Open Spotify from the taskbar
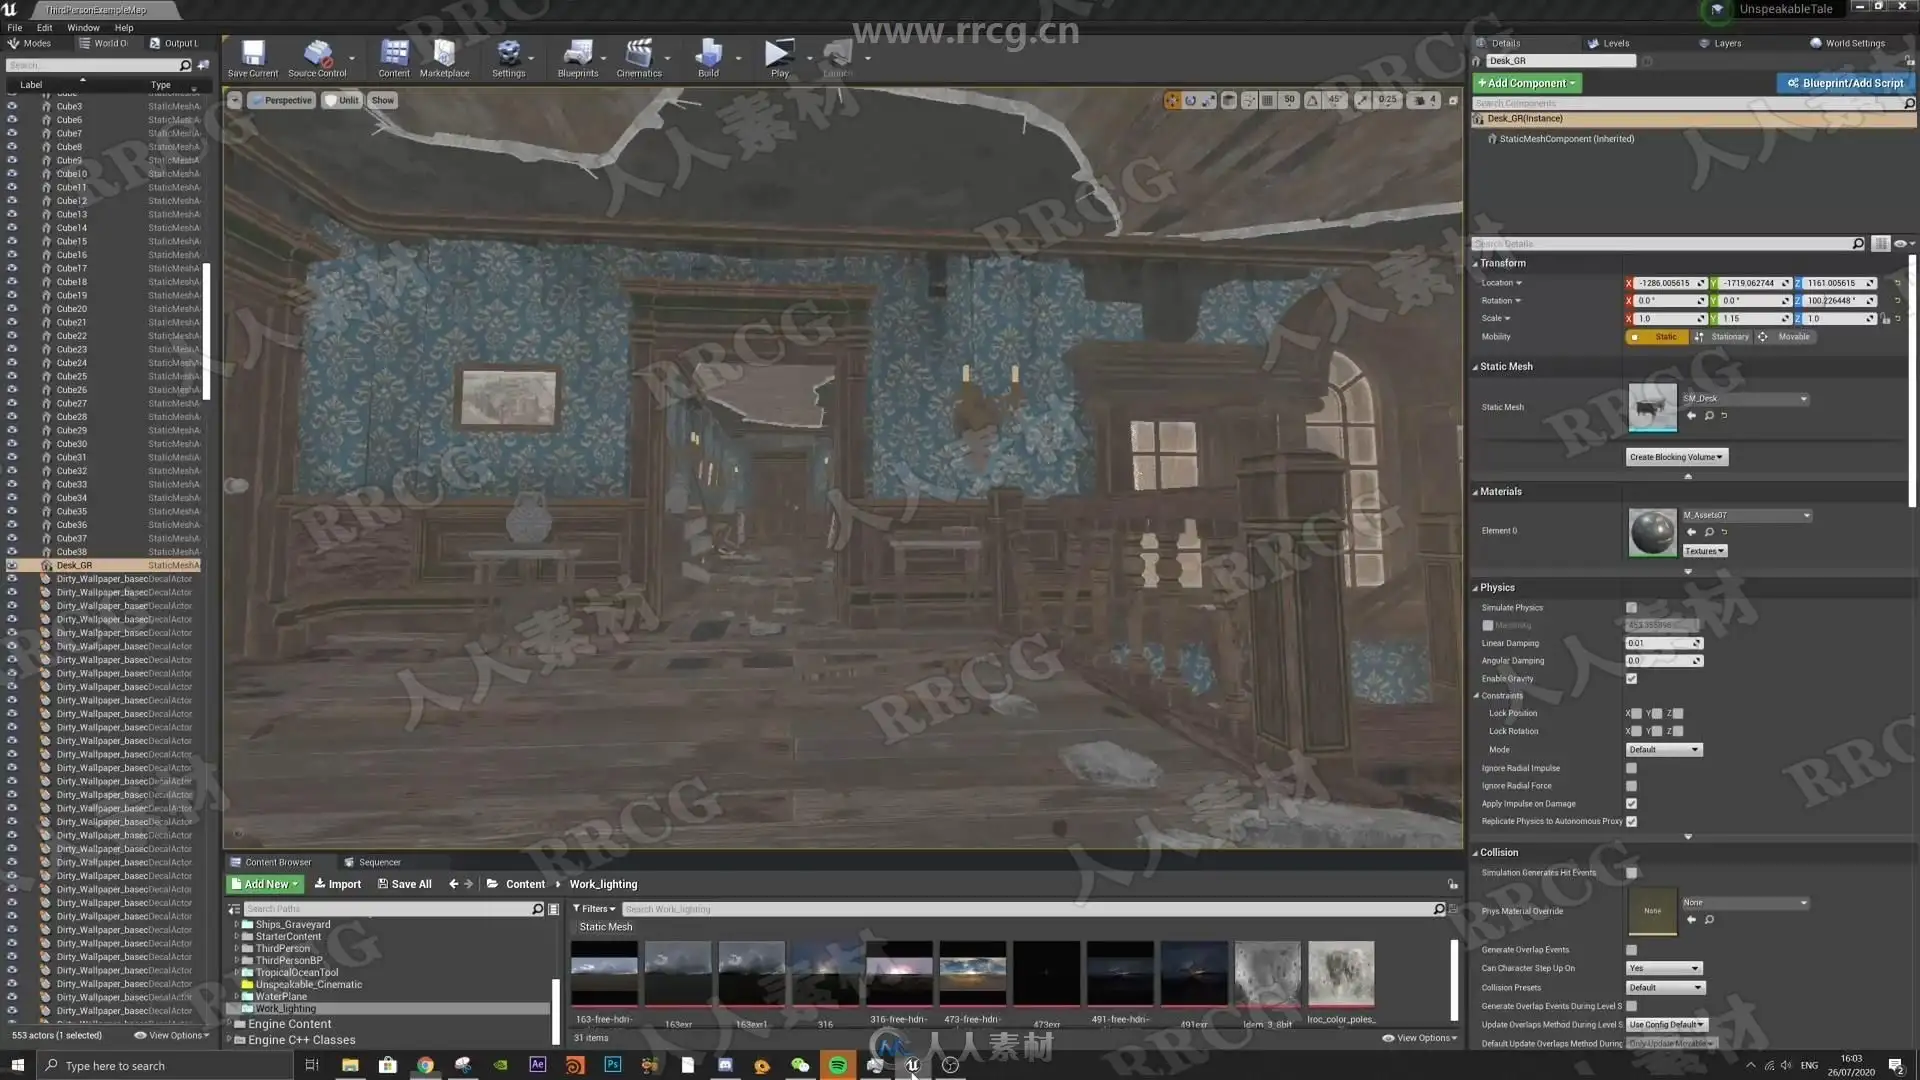The height and width of the screenshot is (1080, 1920). coord(838,1065)
